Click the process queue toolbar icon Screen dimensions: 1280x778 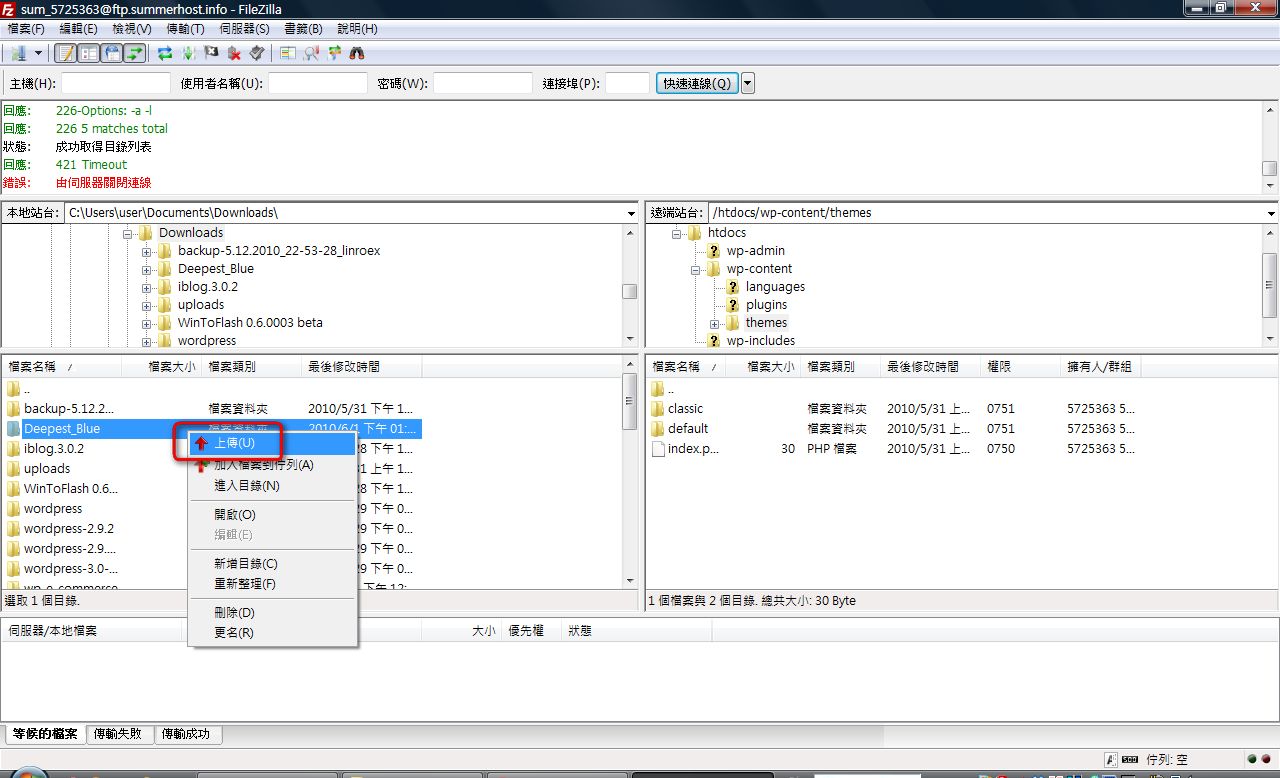coord(188,53)
